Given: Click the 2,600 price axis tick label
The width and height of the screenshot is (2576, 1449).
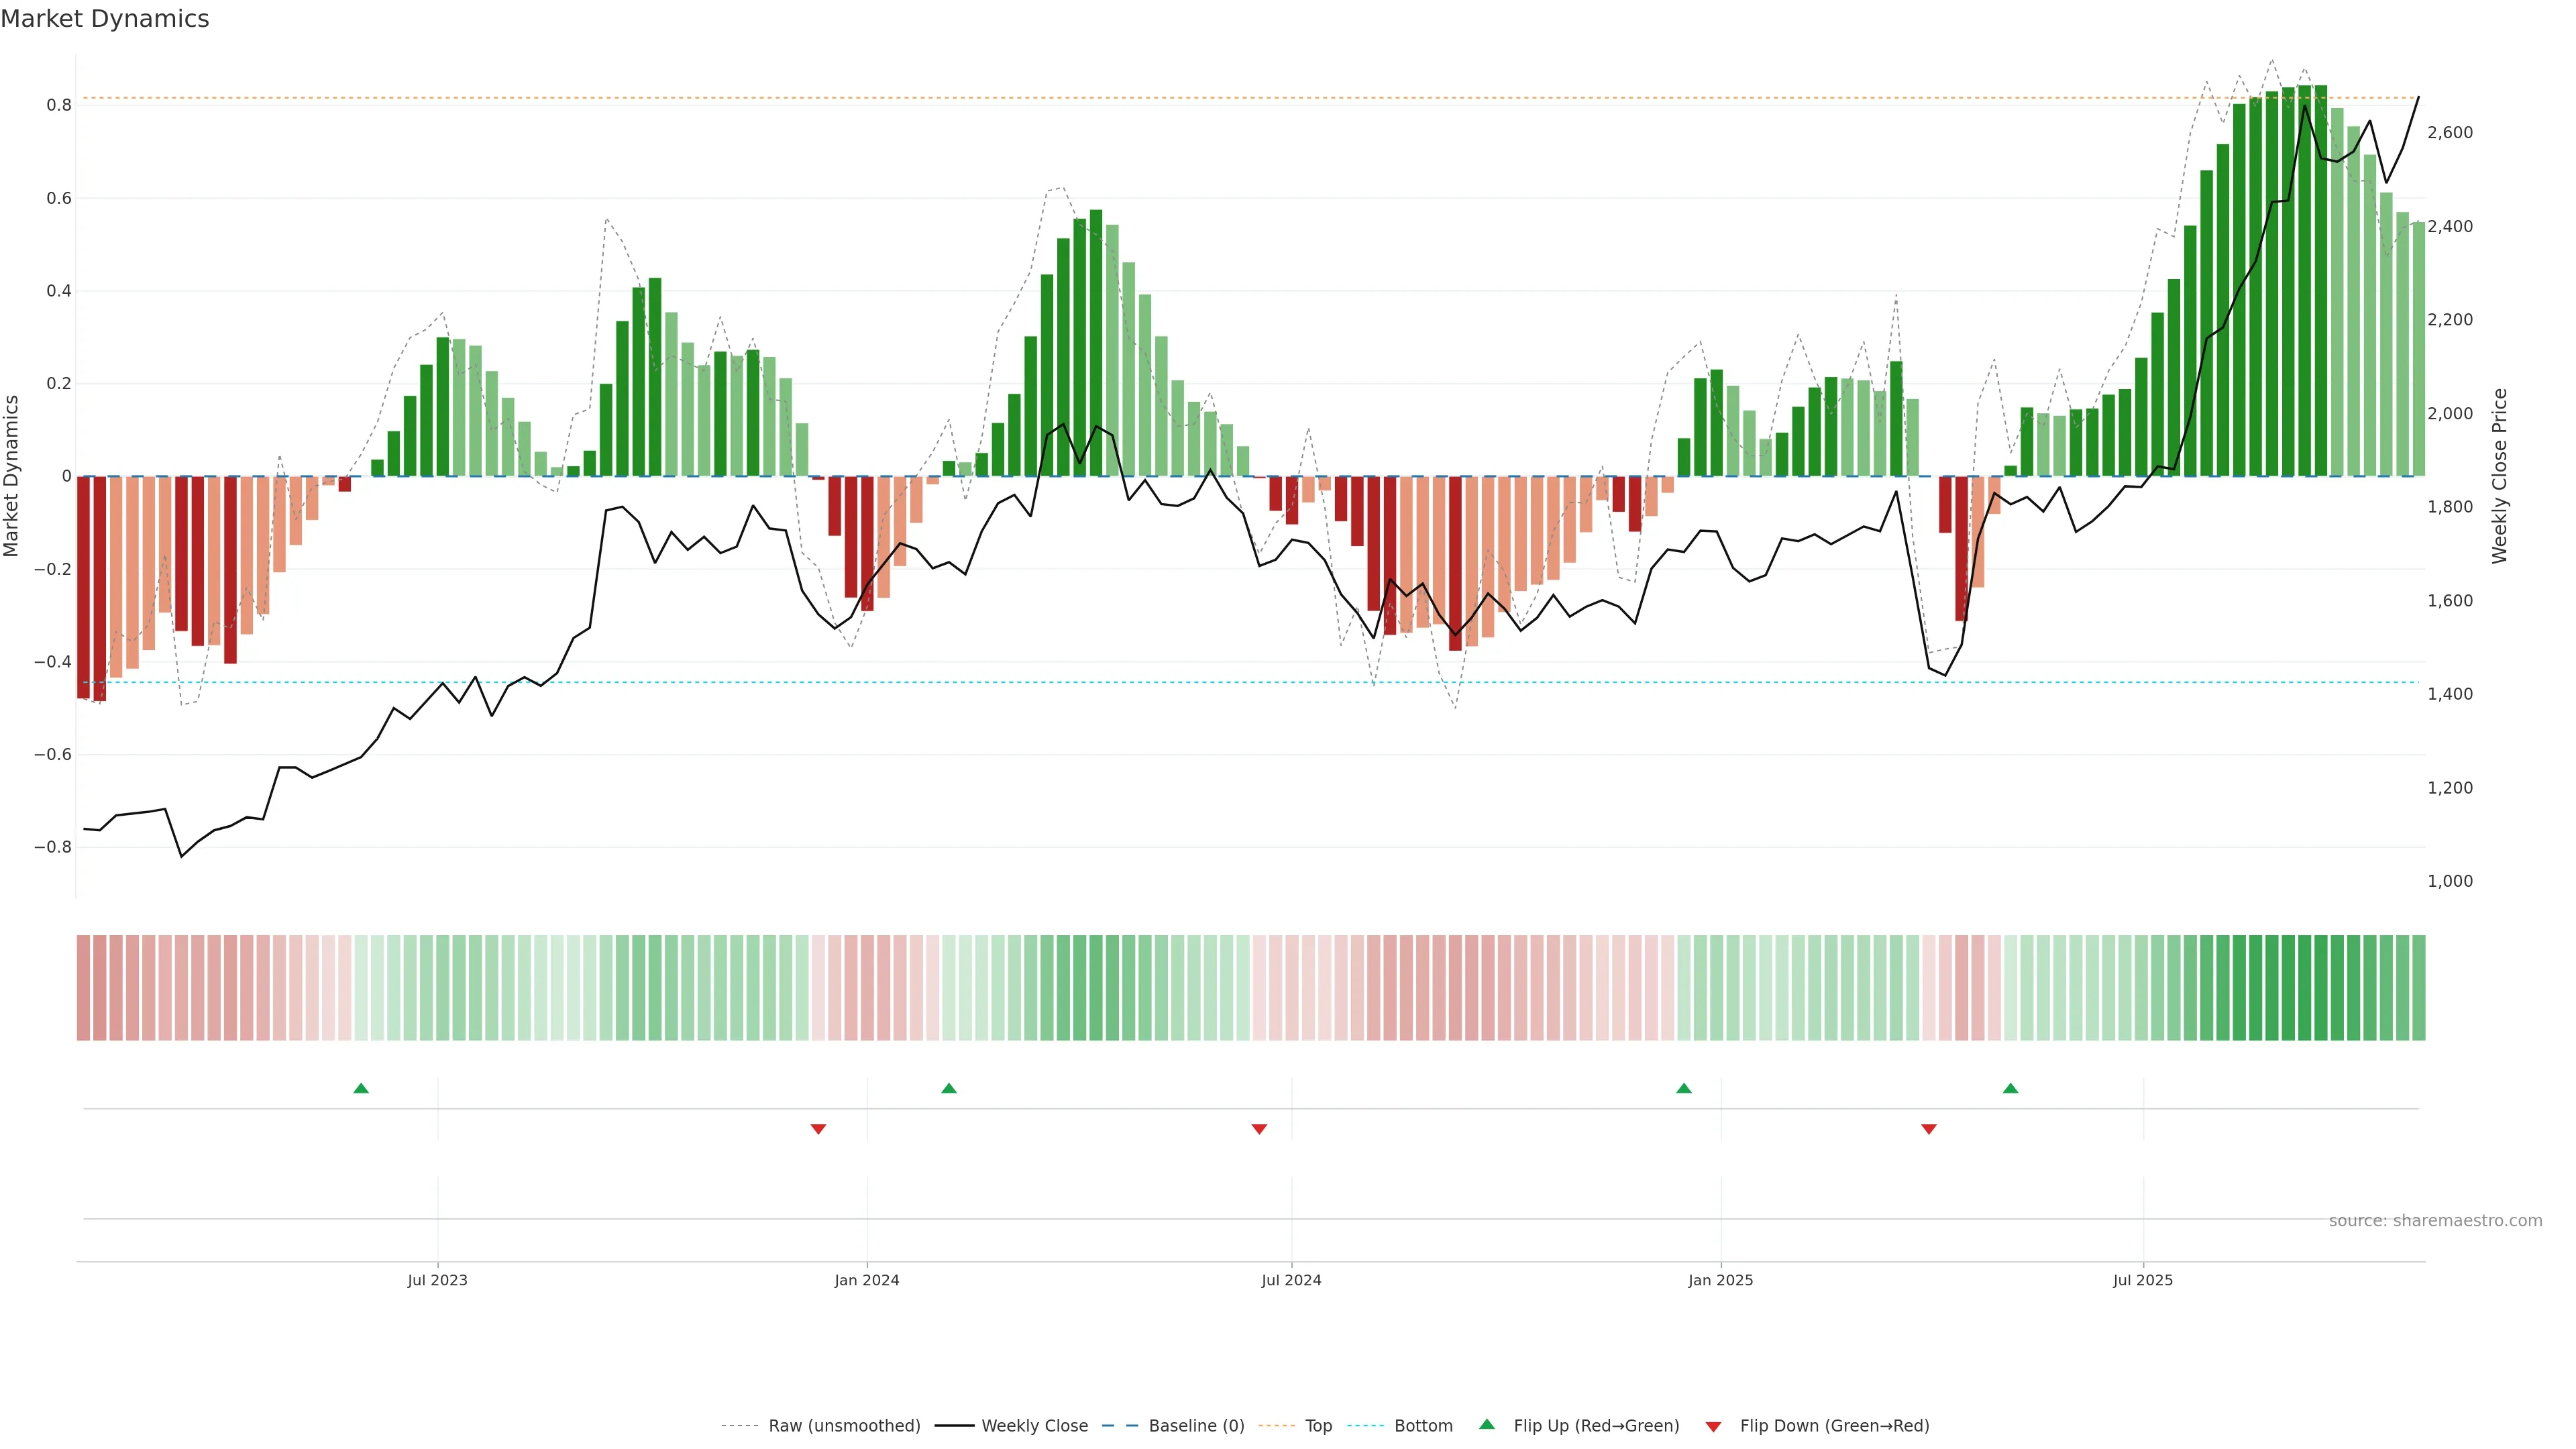Looking at the screenshot, I should coord(2450,132).
